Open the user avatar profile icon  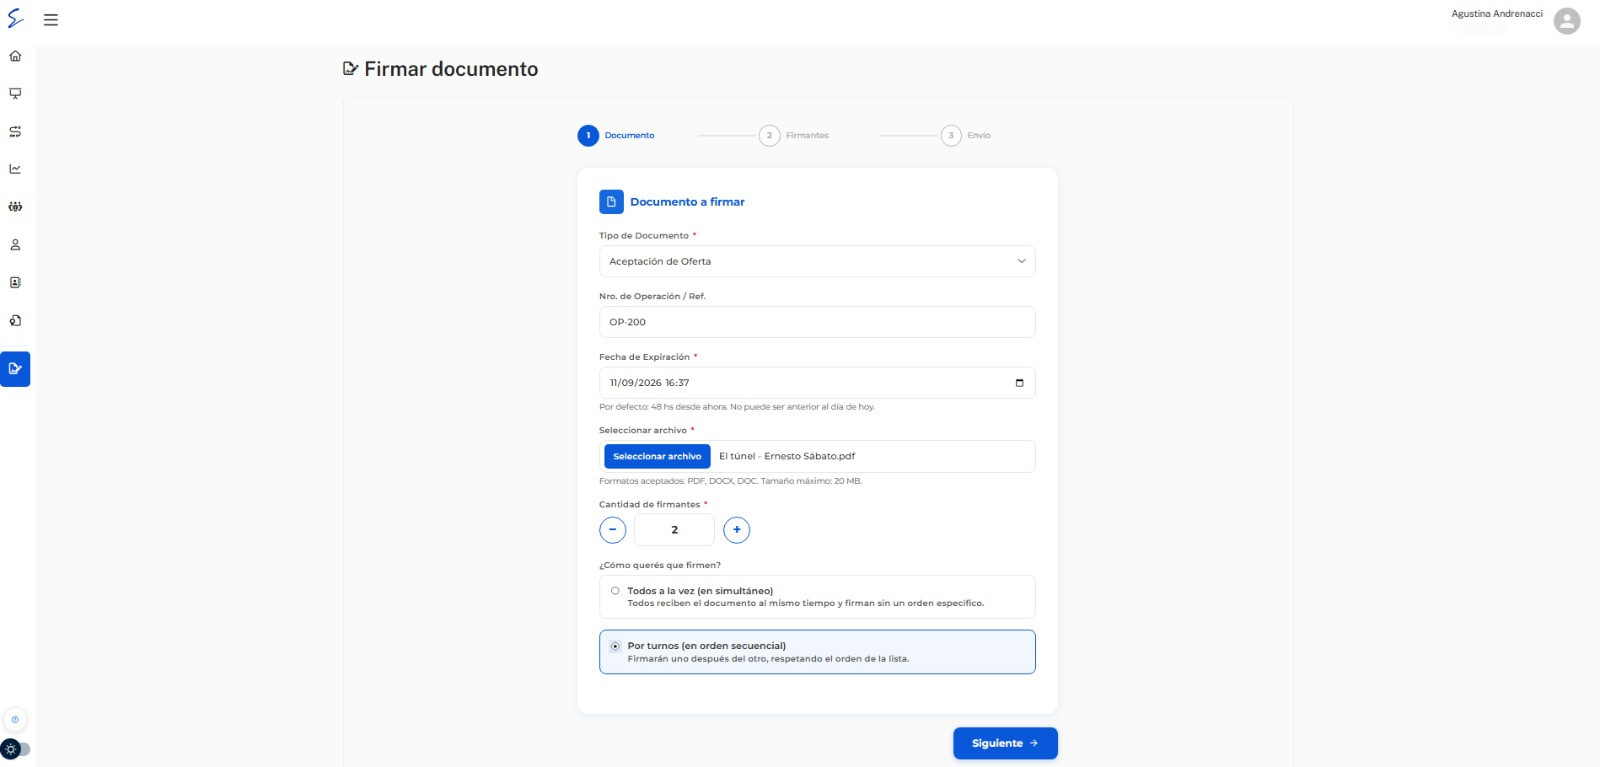1567,21
